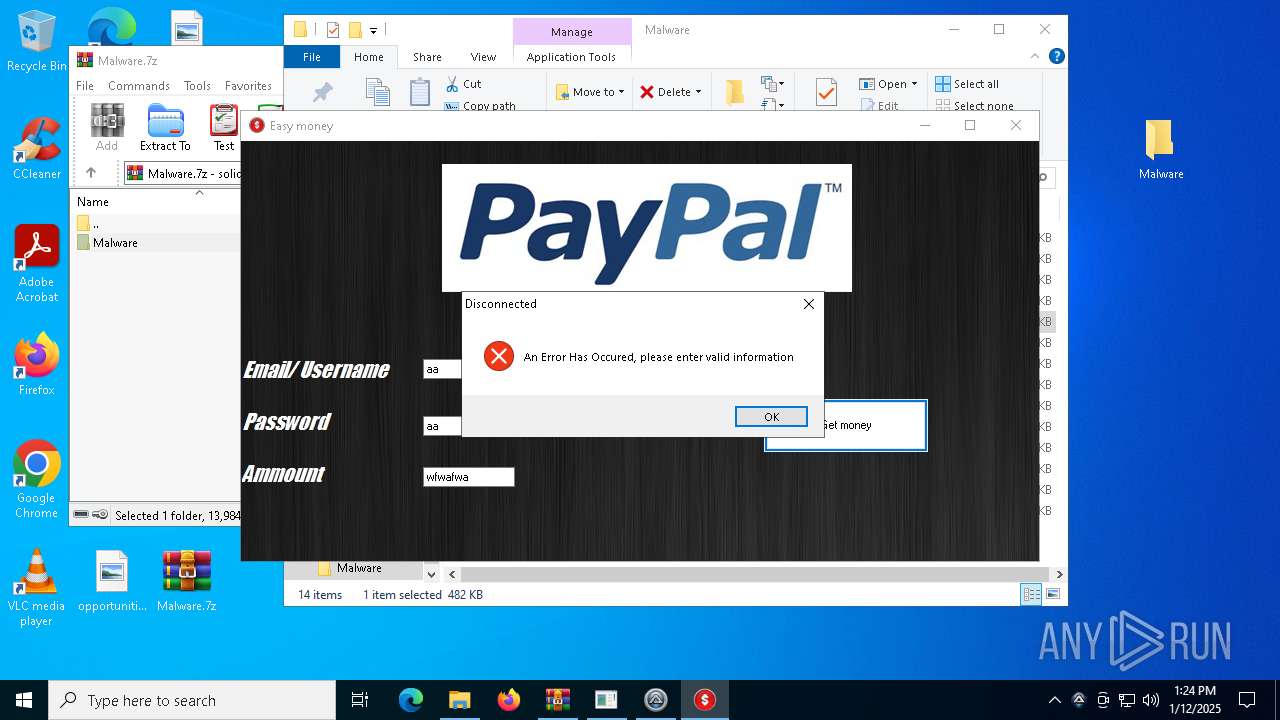The image size is (1280, 720).
Task: Click the PayPal logo image
Action: pyautogui.click(x=647, y=228)
